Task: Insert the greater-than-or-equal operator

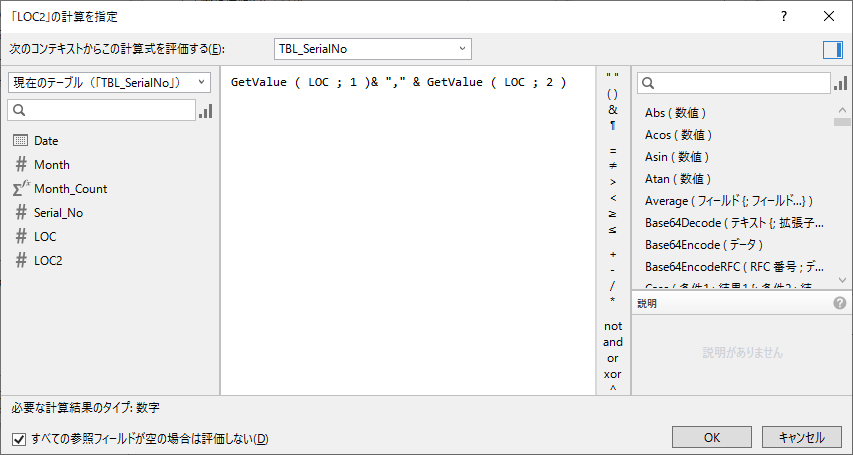Action: (x=613, y=214)
